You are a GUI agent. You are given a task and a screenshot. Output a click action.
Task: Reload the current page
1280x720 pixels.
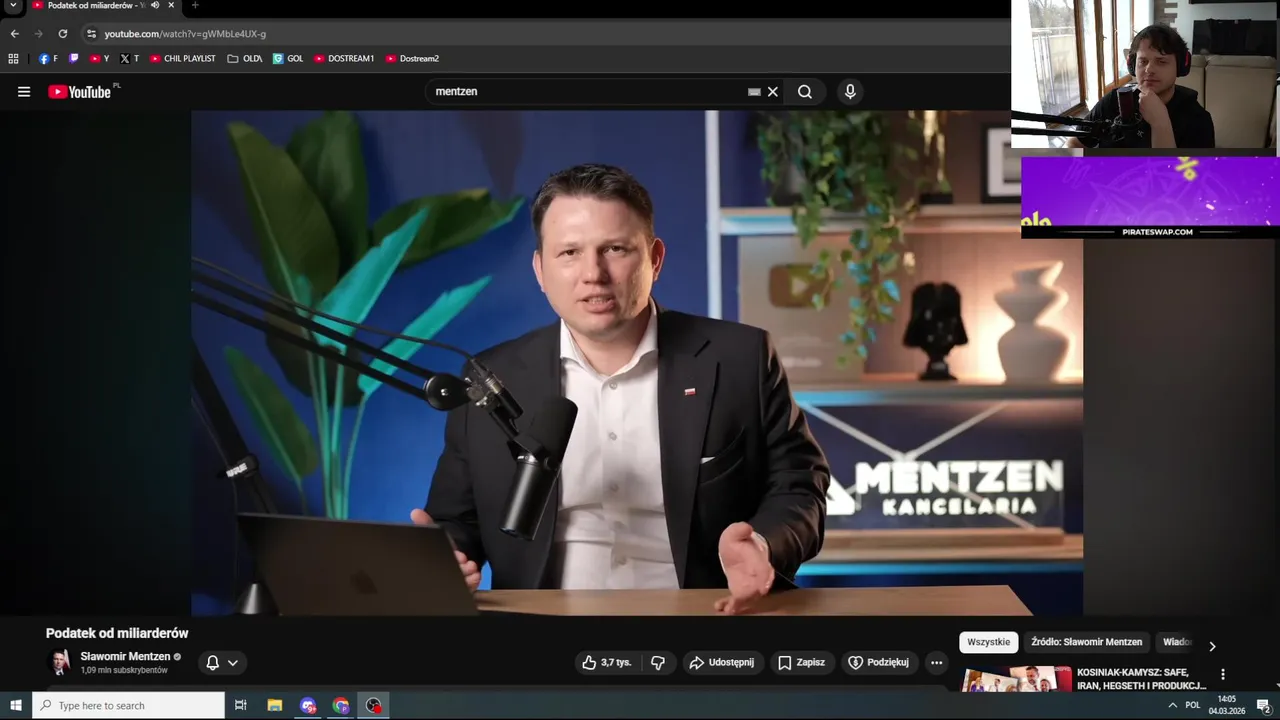coord(63,33)
